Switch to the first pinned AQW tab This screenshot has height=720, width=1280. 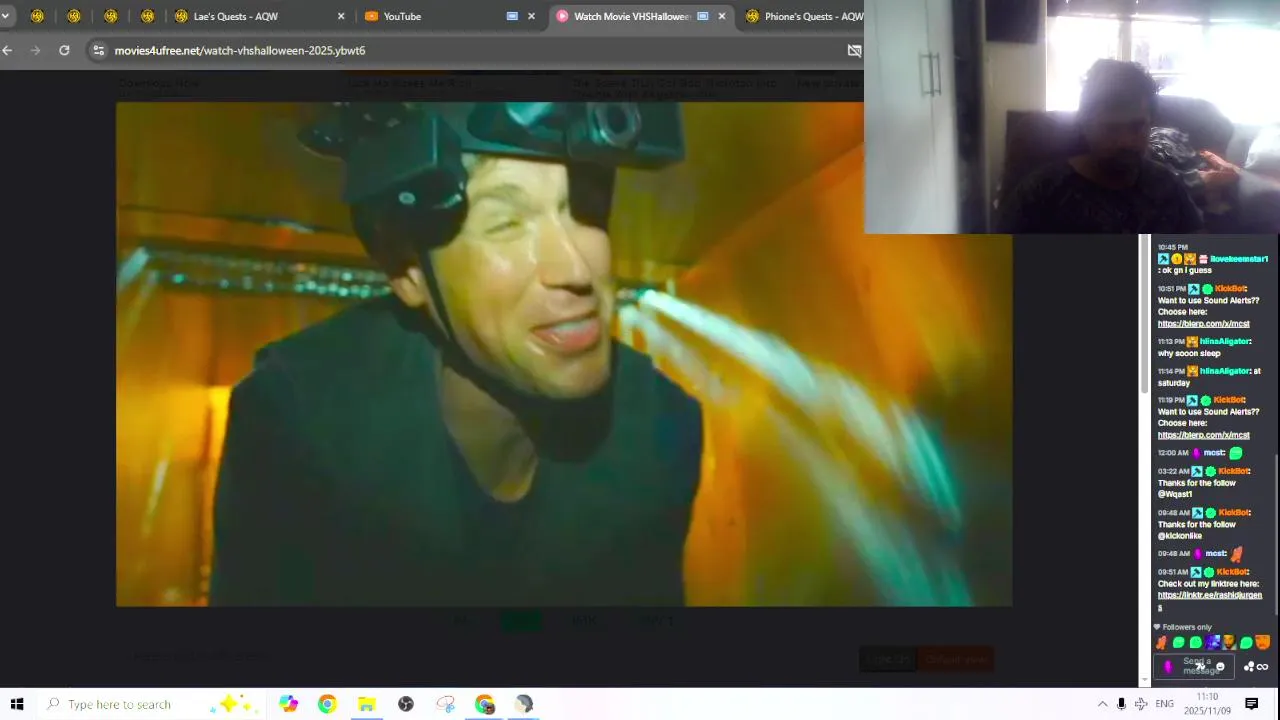click(37, 16)
